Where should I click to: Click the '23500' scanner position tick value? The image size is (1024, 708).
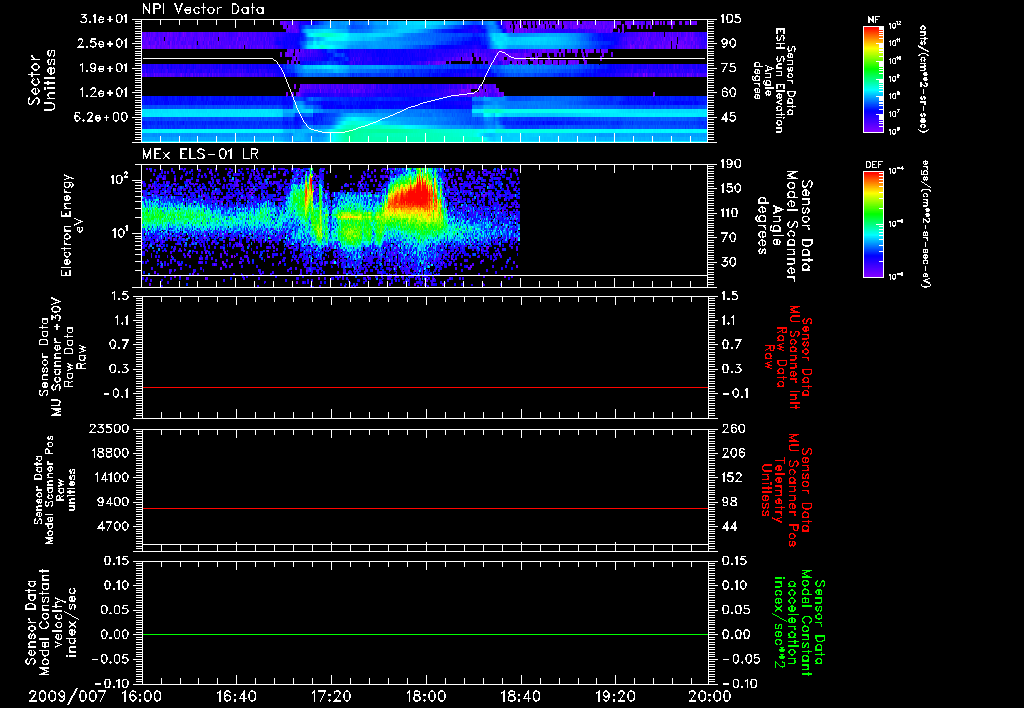109,429
